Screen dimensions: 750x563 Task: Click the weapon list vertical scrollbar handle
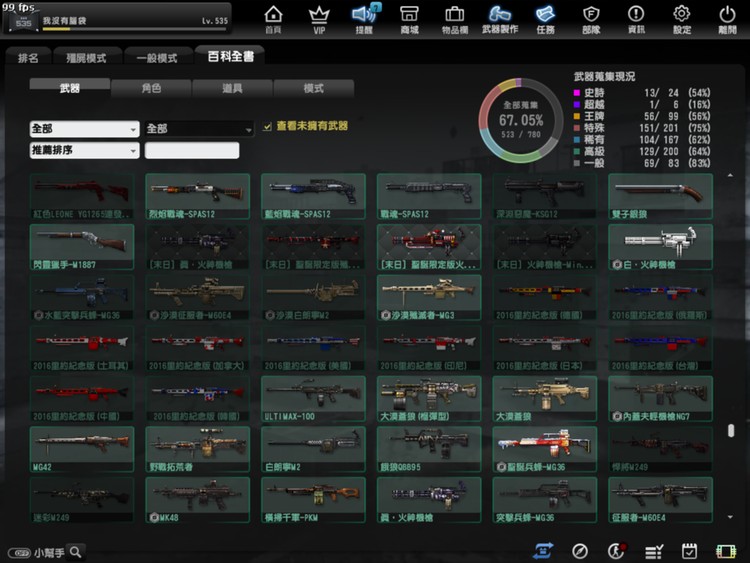[x=731, y=430]
